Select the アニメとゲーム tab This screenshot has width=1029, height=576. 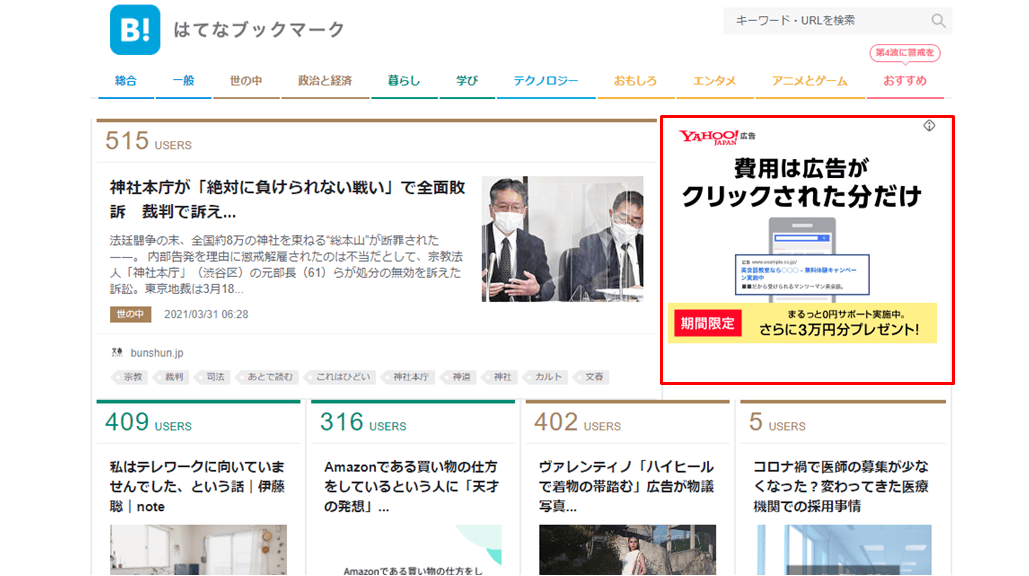809,81
